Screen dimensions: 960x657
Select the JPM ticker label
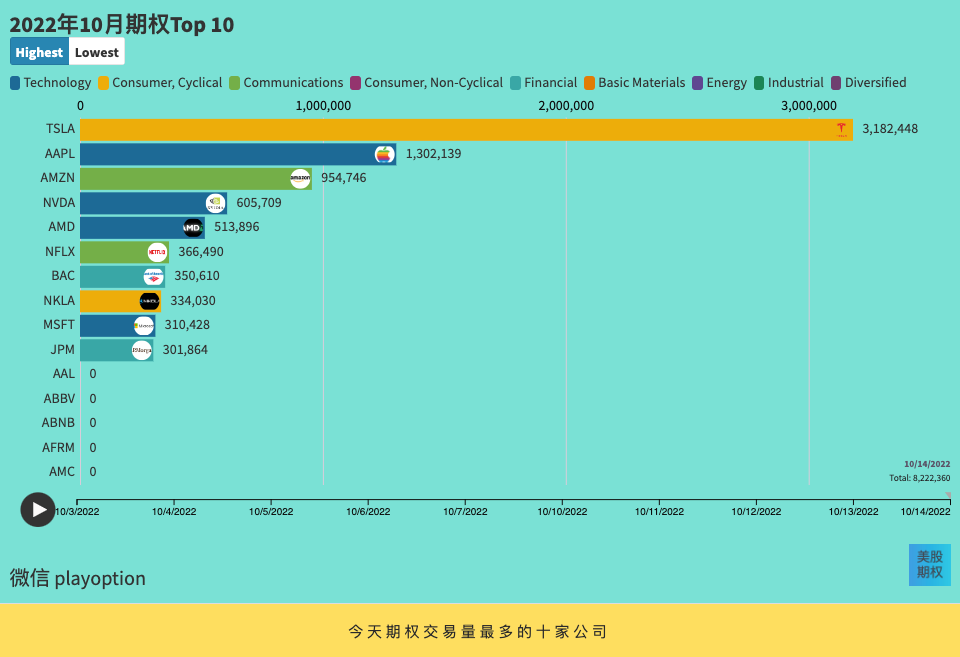point(62,350)
